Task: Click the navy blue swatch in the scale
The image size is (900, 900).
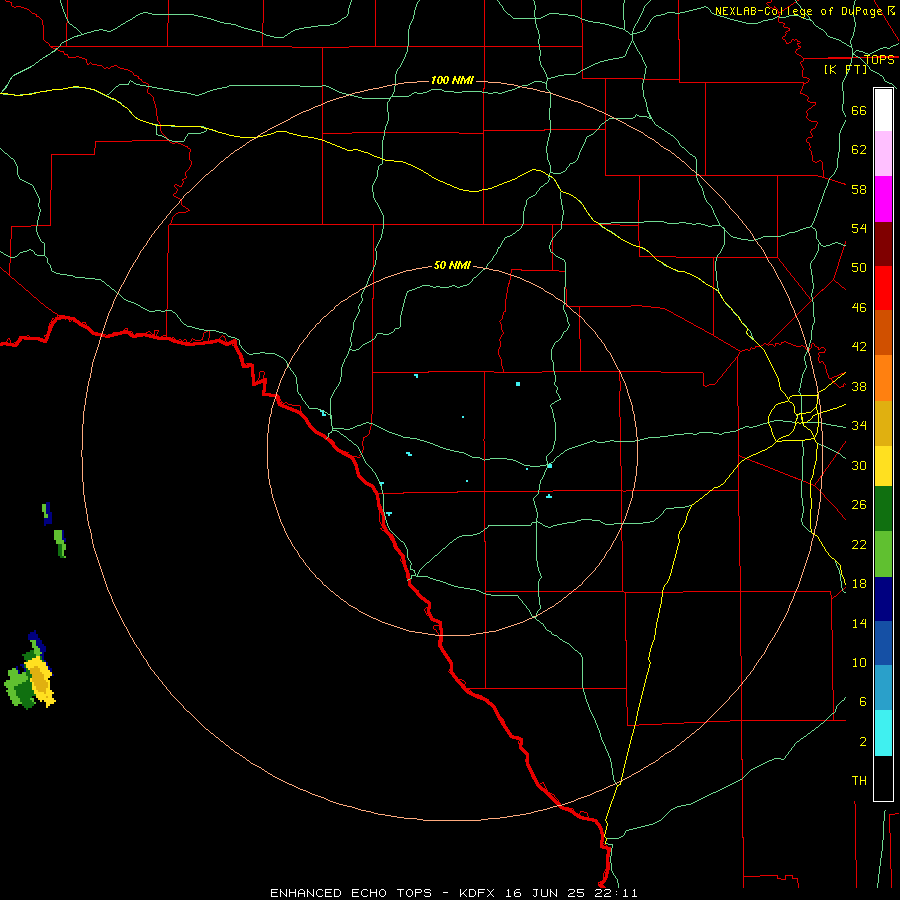Action: point(883,599)
